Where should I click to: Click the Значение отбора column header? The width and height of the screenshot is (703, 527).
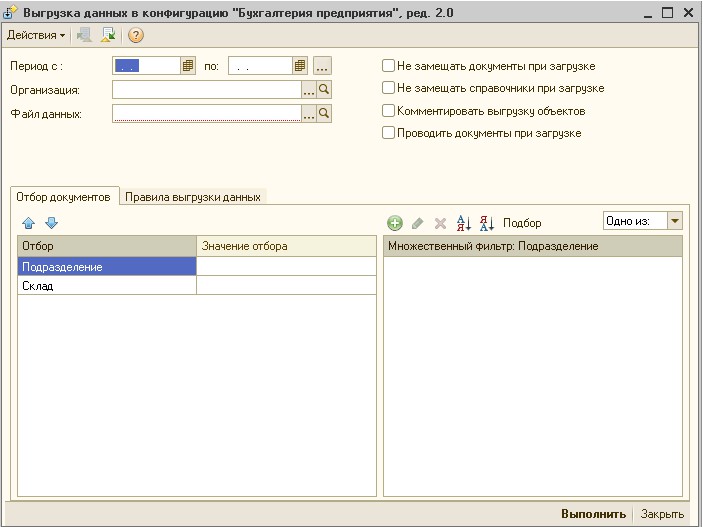pos(286,246)
